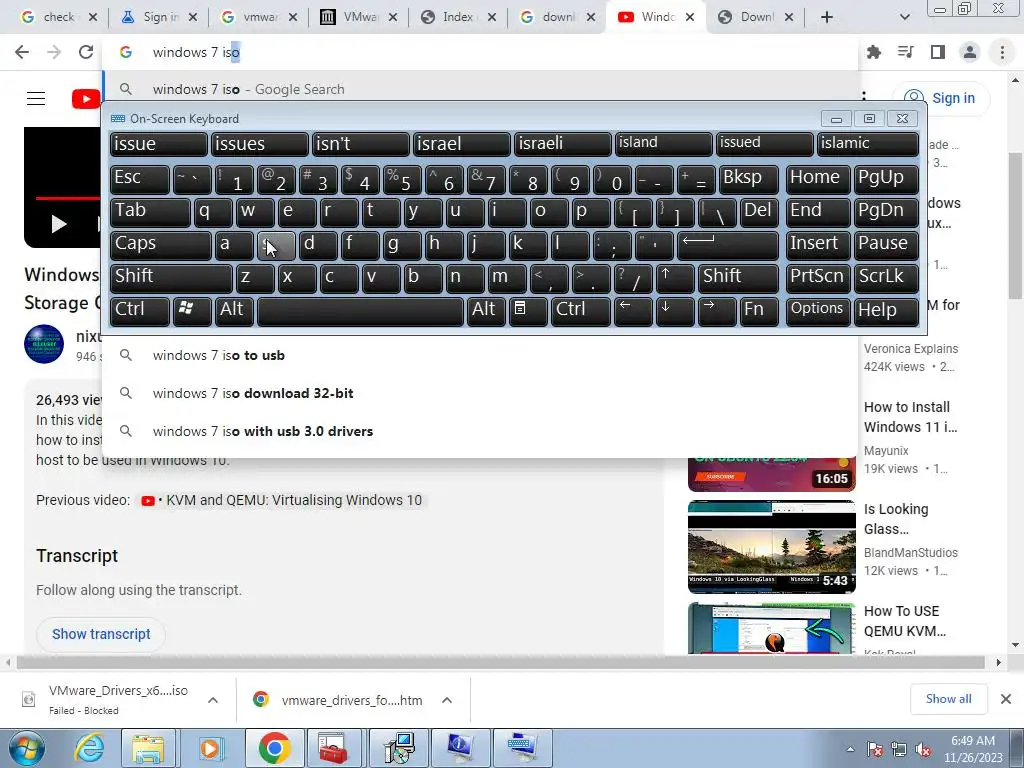The width and height of the screenshot is (1024, 768).
Task: Pick the predicted word 'israel'
Action: pos(462,144)
